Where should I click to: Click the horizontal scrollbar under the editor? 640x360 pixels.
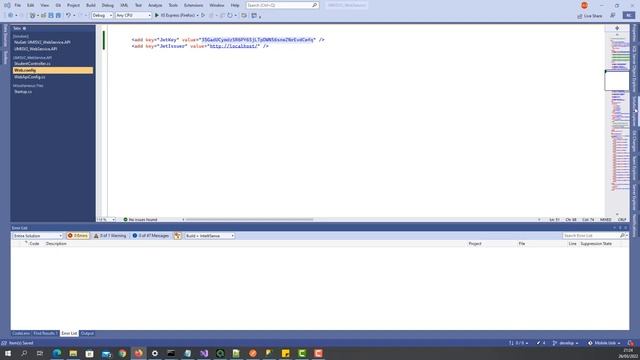[x=249, y=220]
